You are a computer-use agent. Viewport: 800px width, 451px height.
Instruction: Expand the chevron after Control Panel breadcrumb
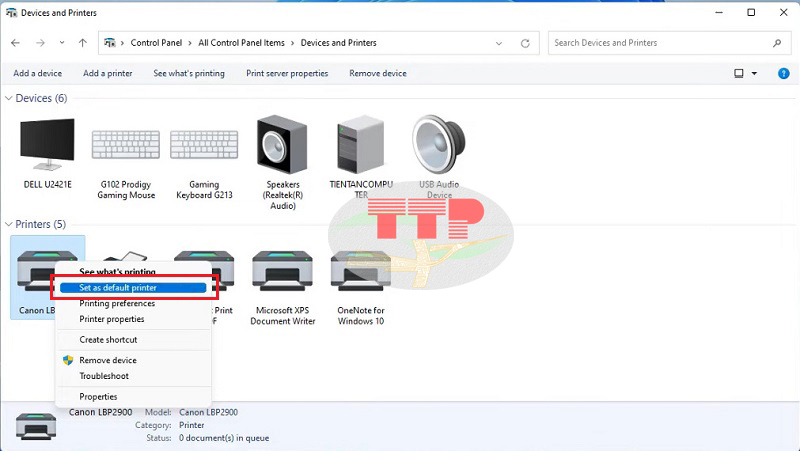[x=190, y=43]
